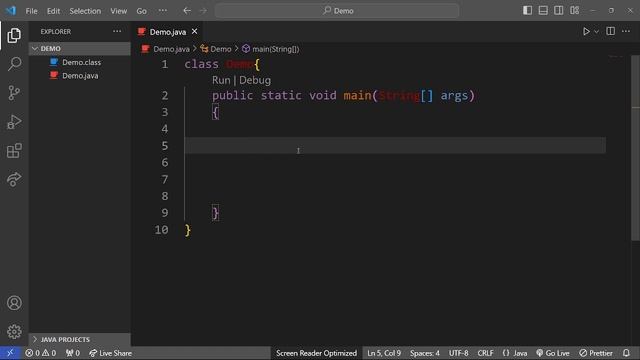
Task: Open the Accounts menu icon
Action: 14,303
